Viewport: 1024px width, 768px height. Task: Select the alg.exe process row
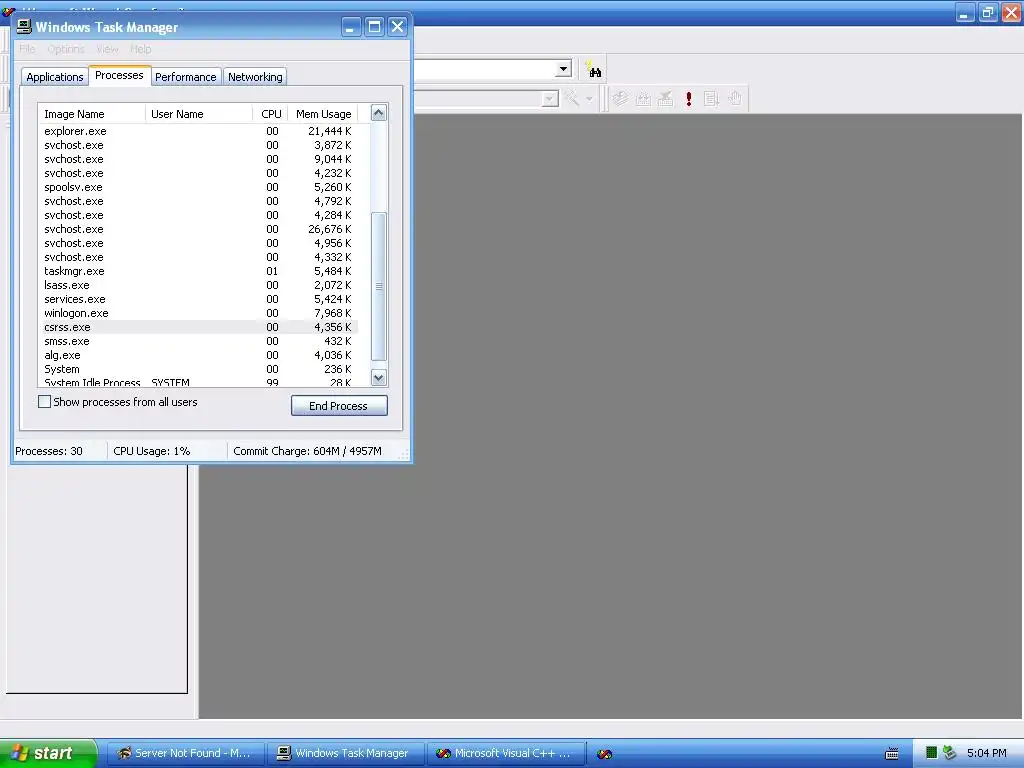(x=198, y=355)
